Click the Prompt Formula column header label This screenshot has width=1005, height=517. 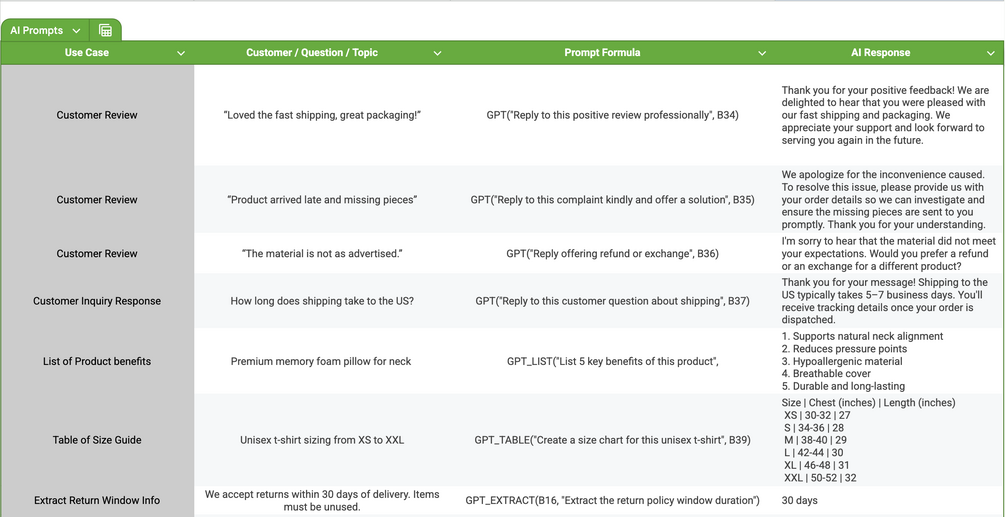[602, 53]
